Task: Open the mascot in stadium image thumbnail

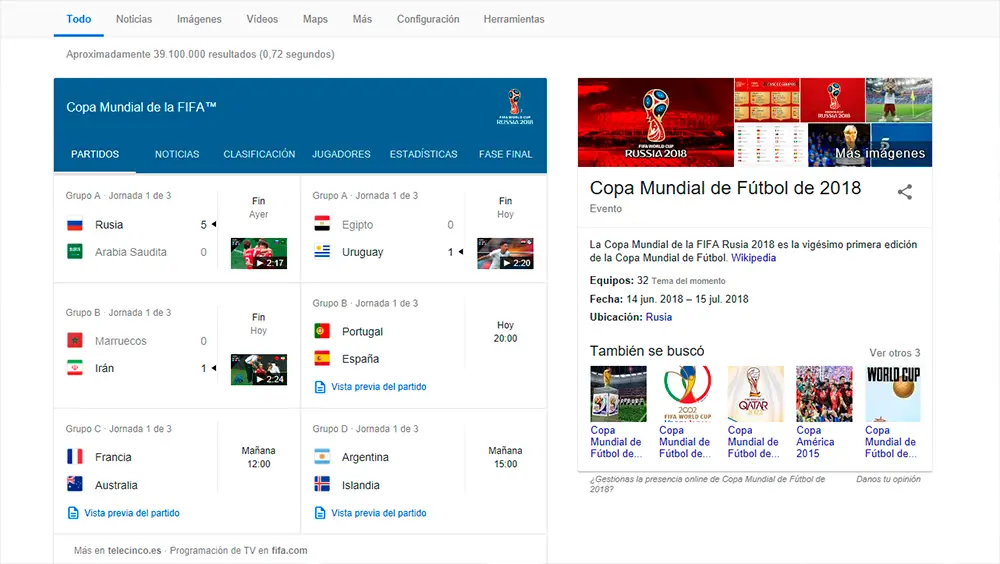Action: coord(899,100)
